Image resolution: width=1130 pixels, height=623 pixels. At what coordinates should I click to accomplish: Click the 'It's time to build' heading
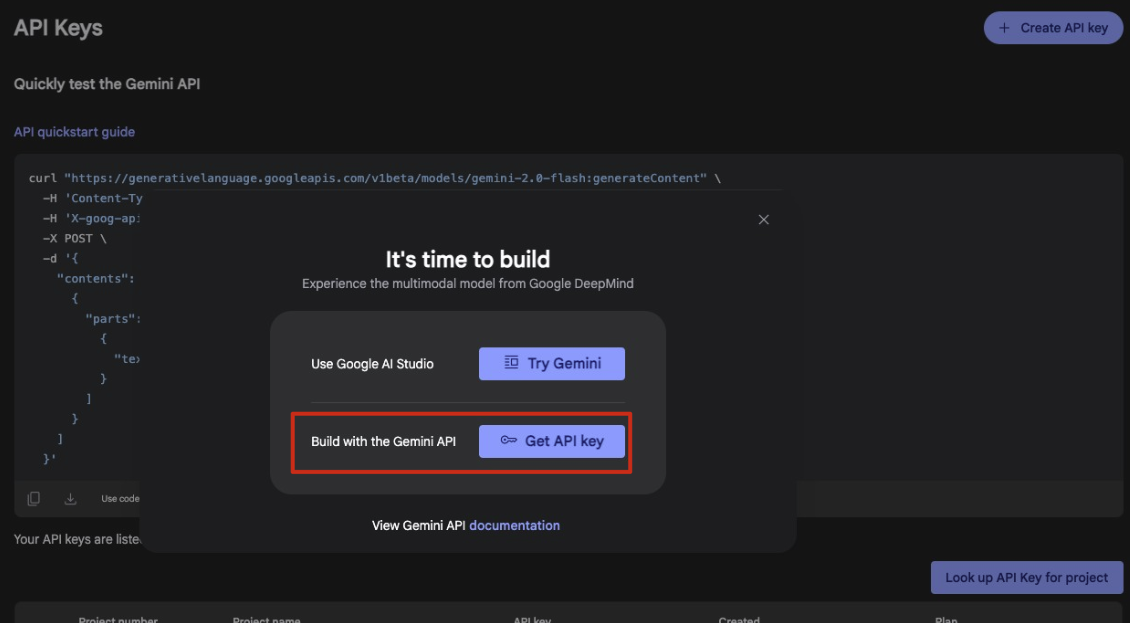(x=467, y=260)
